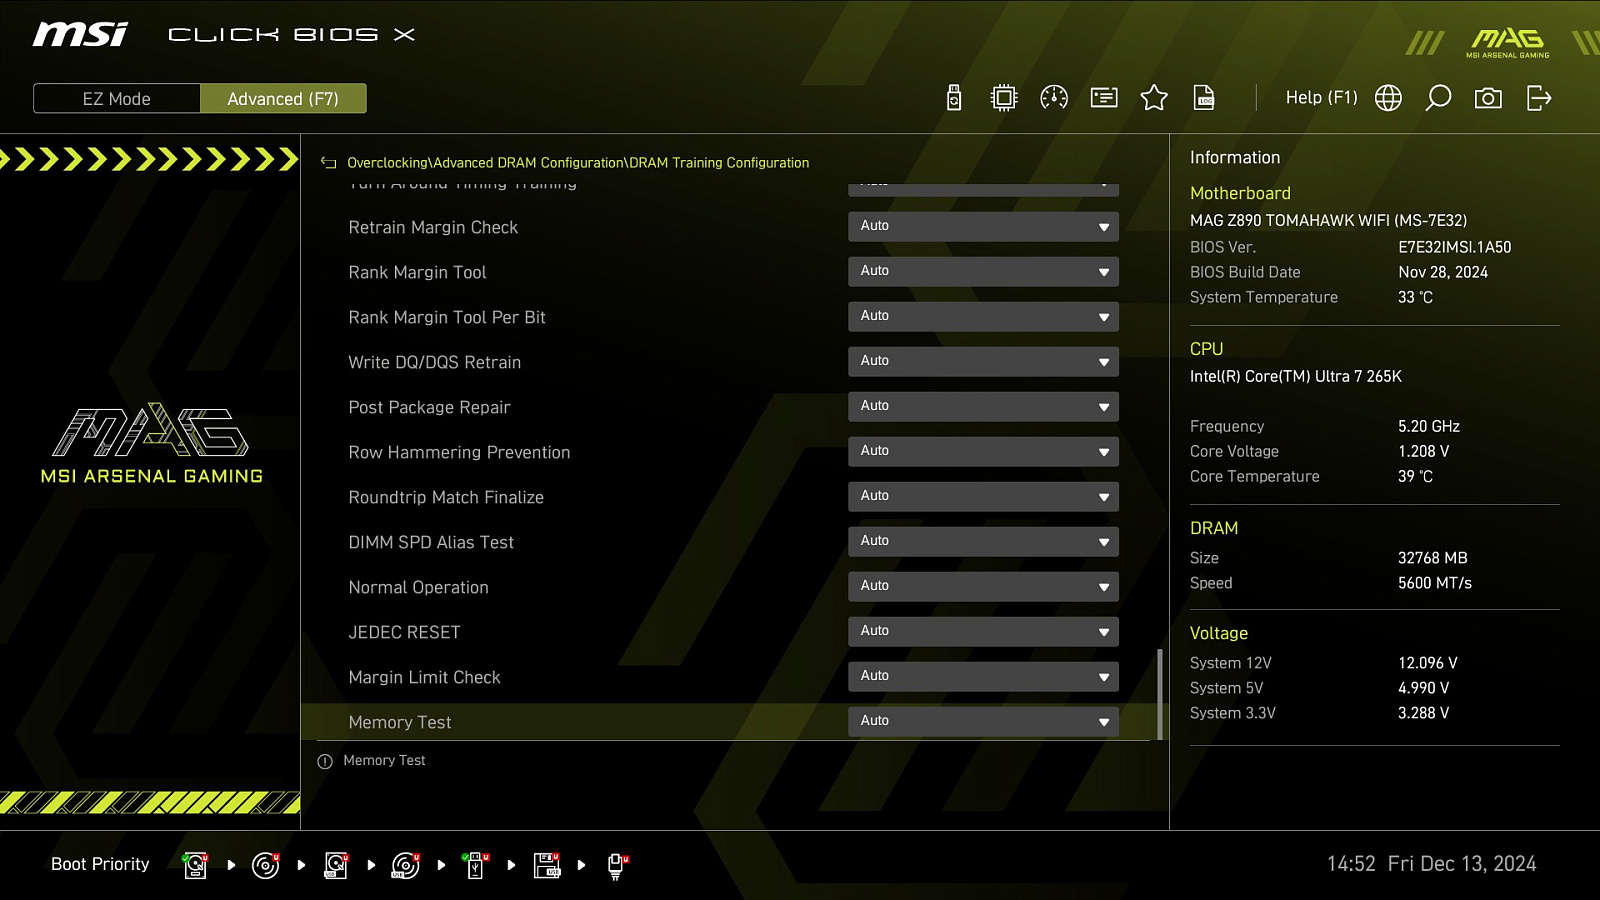Select the optical disc boot priority icon

pyautogui.click(x=265, y=865)
